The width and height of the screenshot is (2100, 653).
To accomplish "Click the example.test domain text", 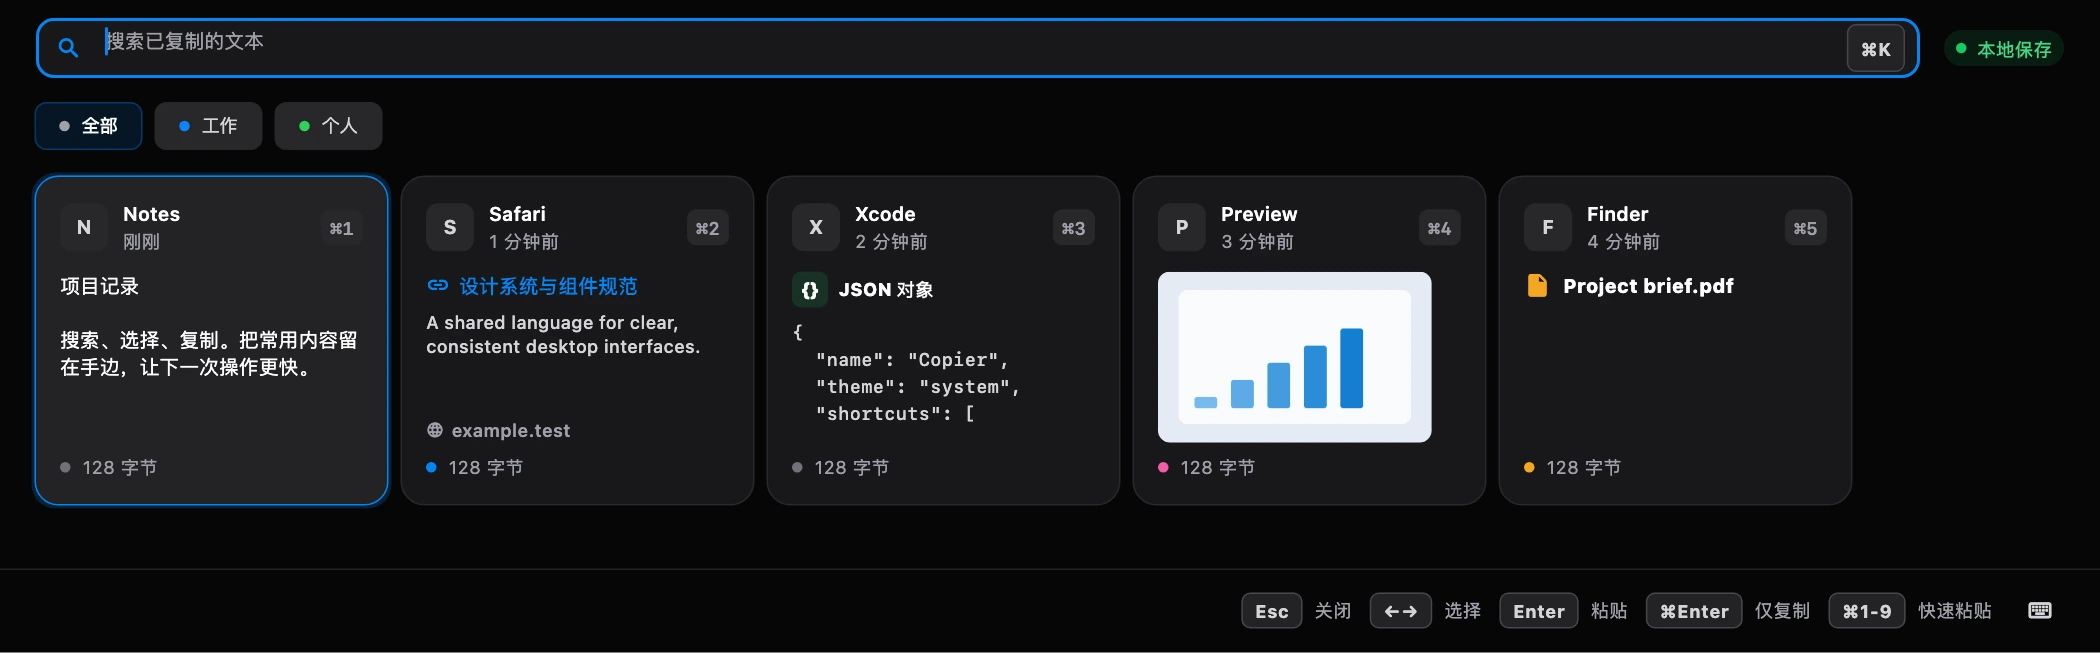I will [511, 431].
